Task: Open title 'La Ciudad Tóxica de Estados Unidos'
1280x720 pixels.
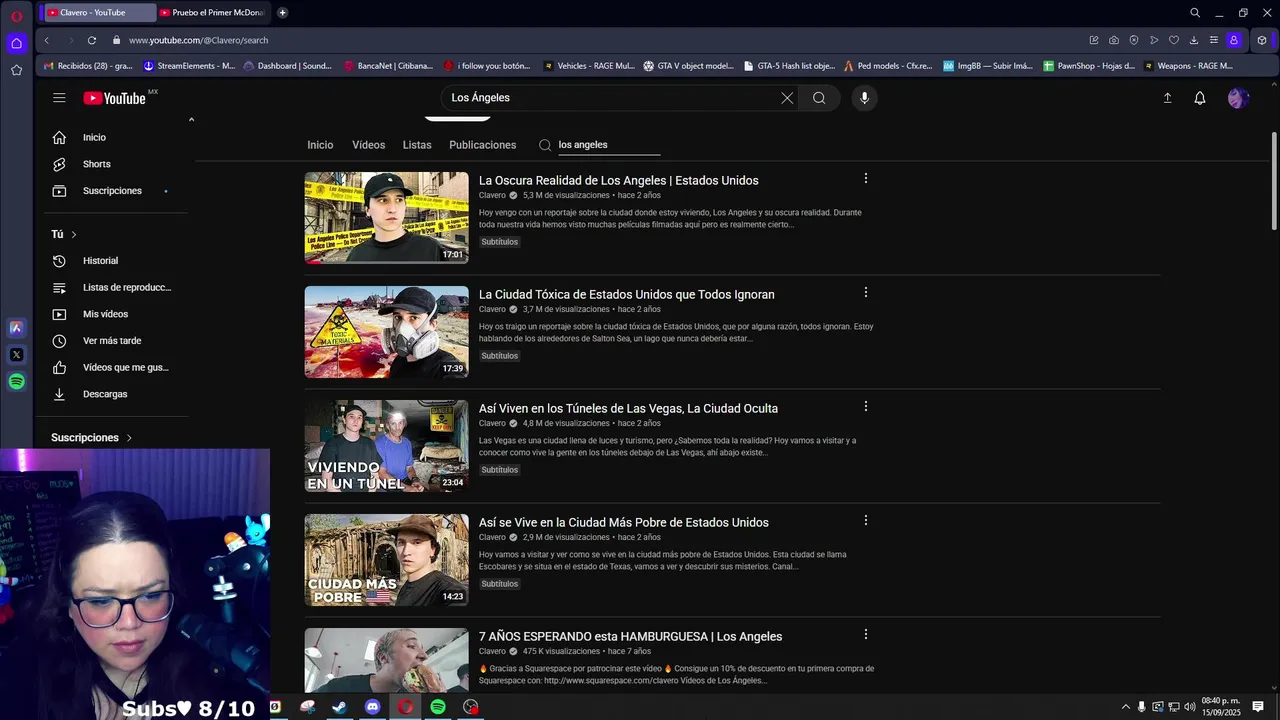Action: 626,295
